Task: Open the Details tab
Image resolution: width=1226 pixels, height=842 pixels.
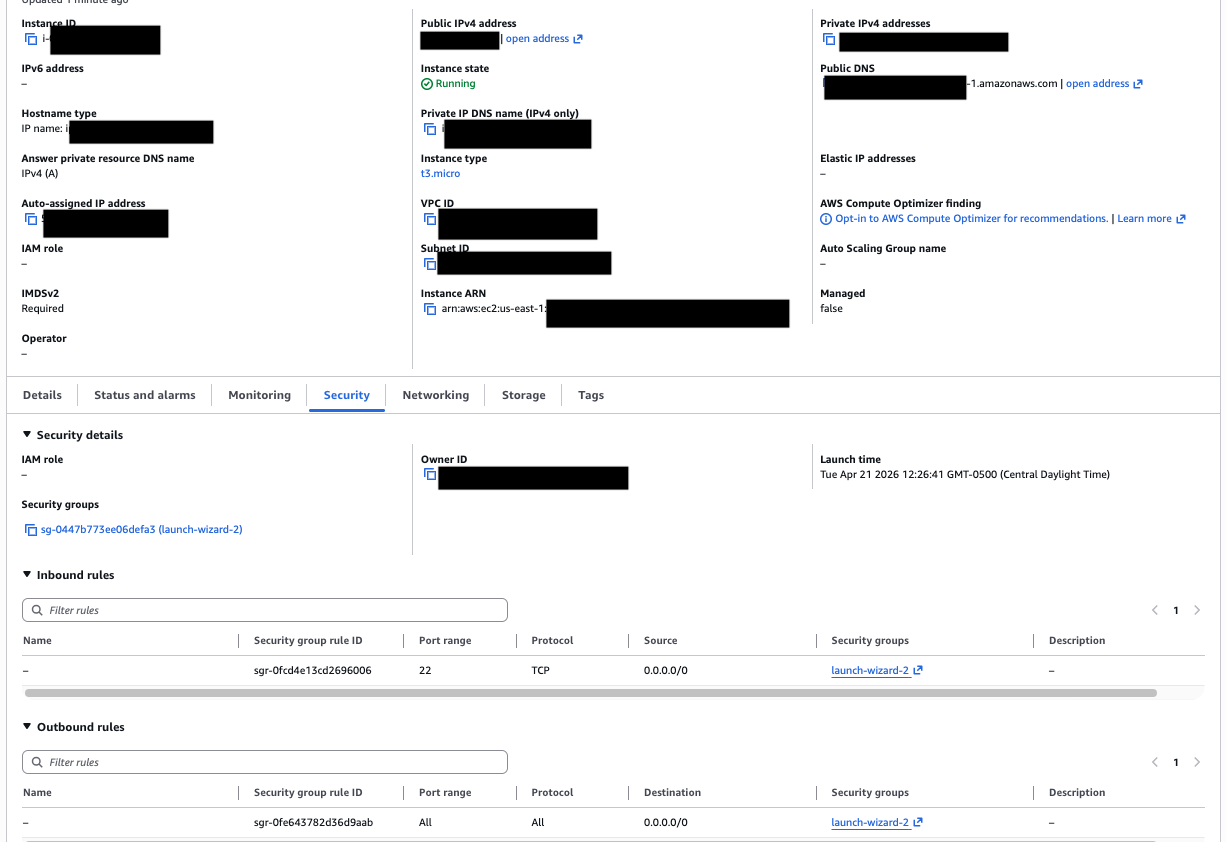Action: (42, 395)
